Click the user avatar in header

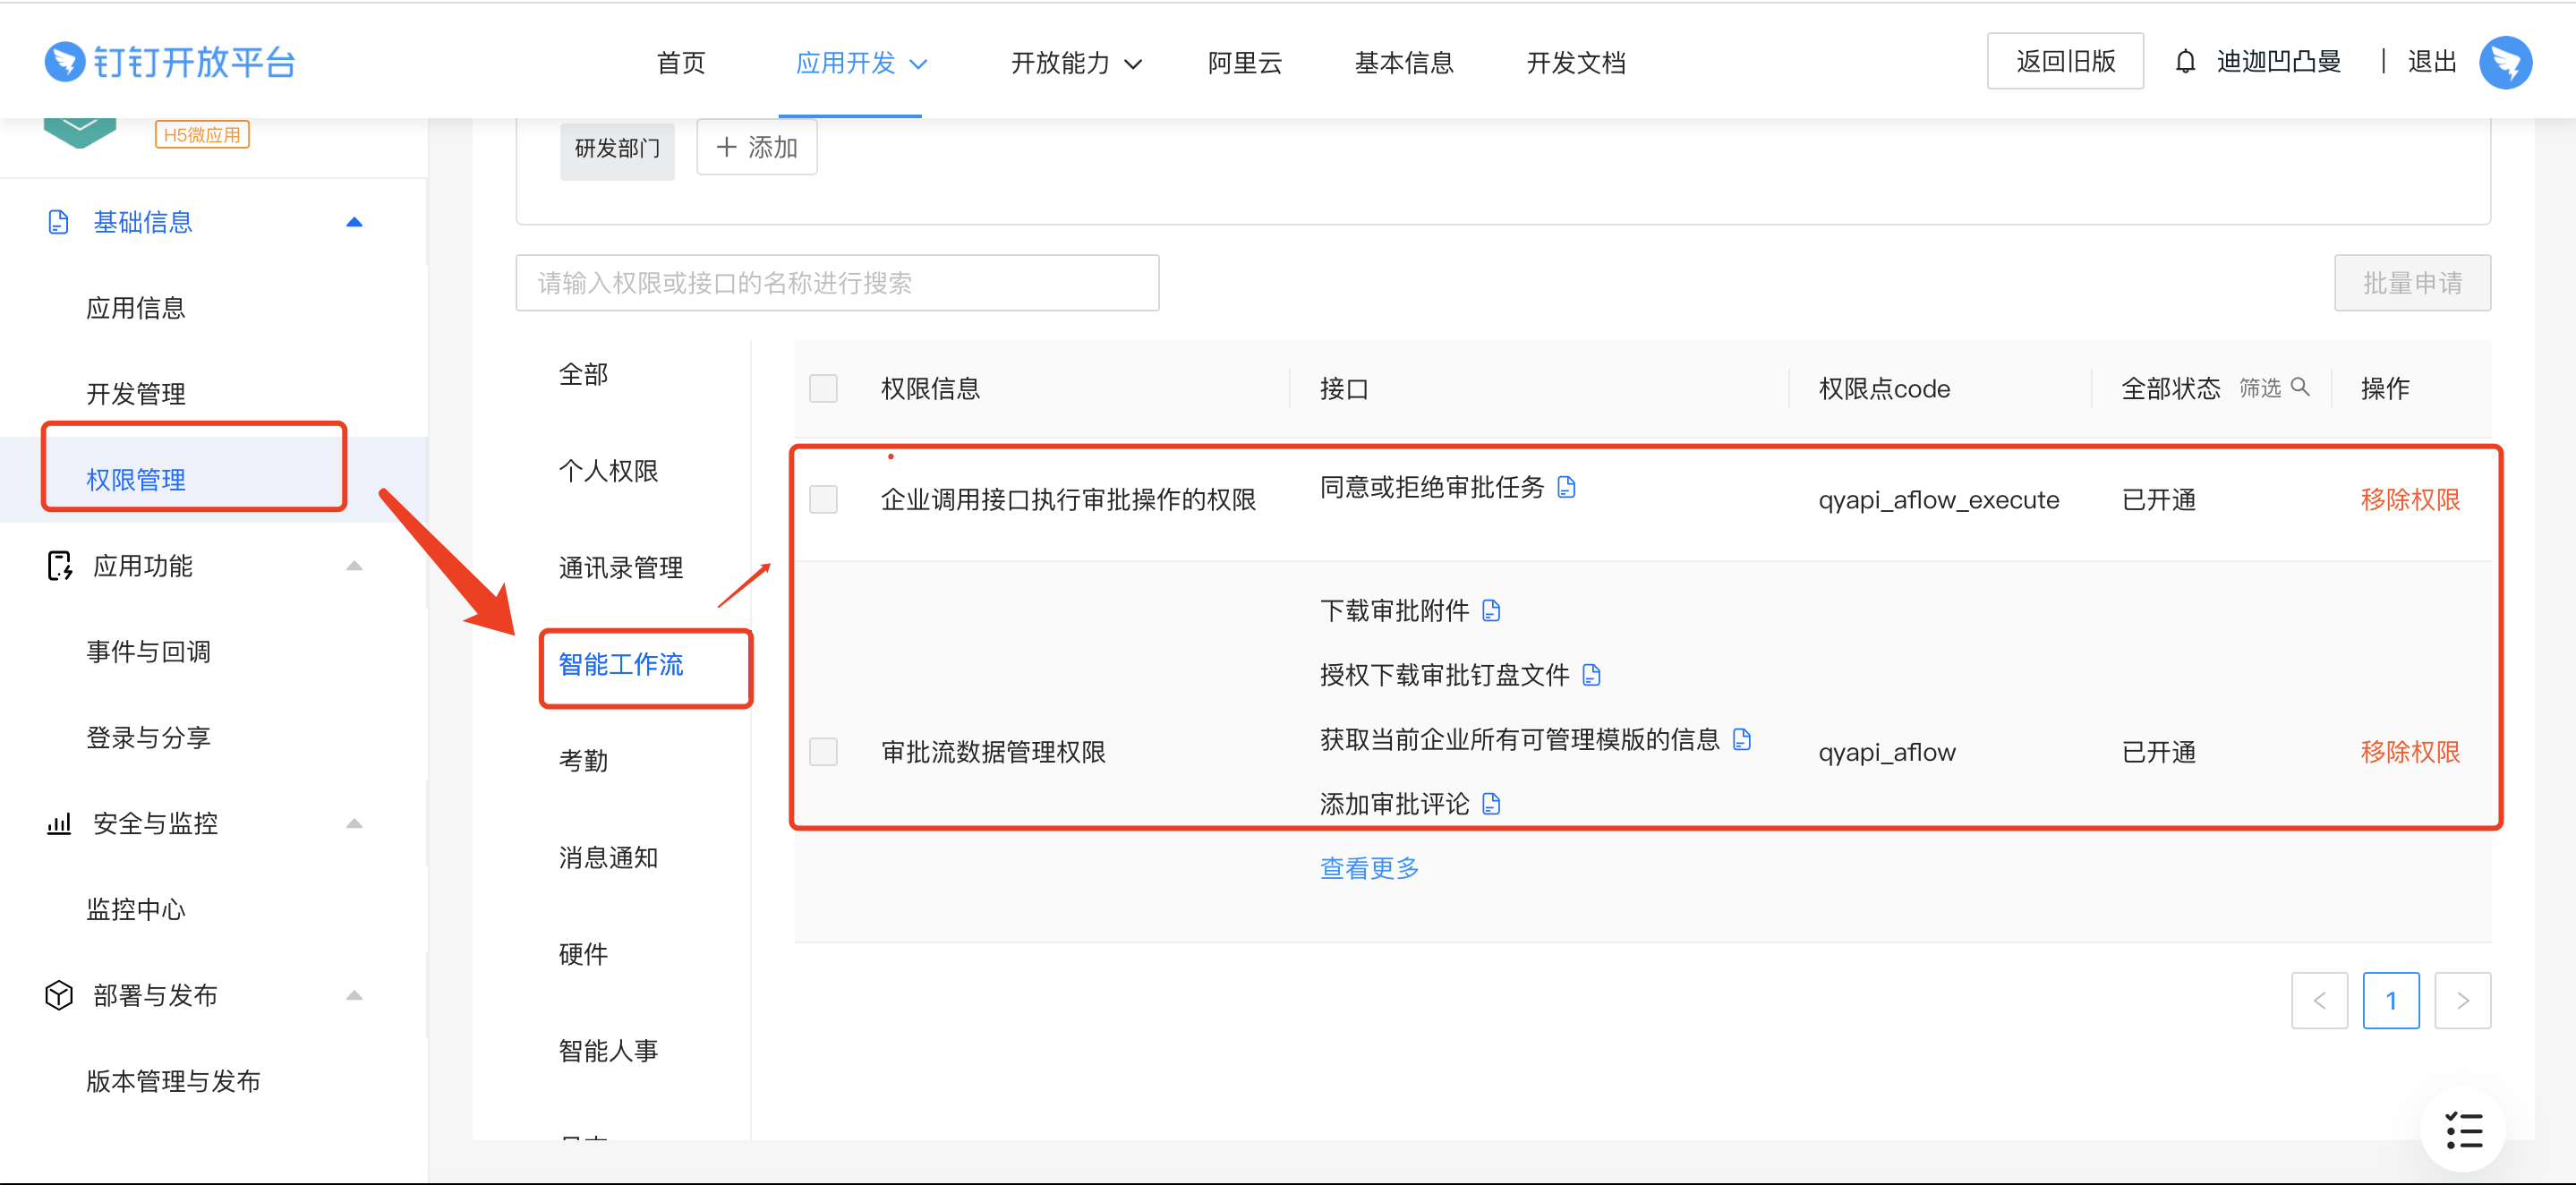pos(2504,63)
